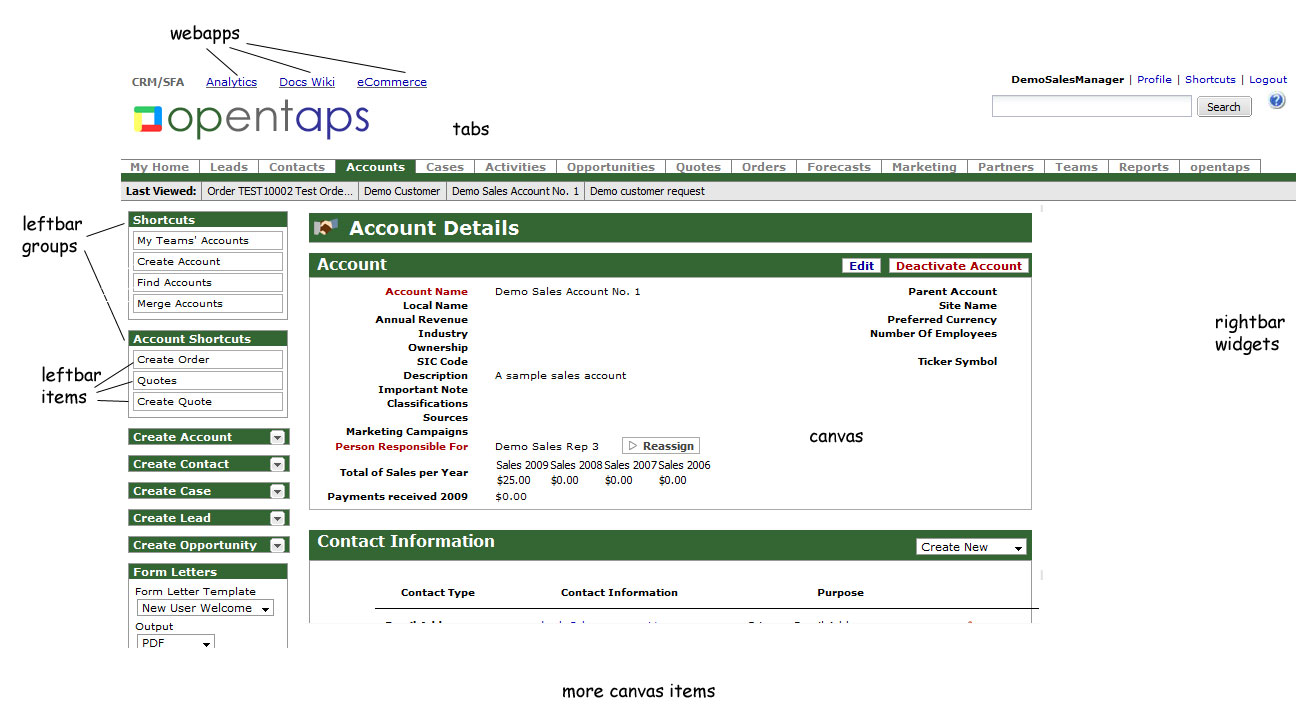Open the Quotes account shortcut

pyautogui.click(x=208, y=381)
